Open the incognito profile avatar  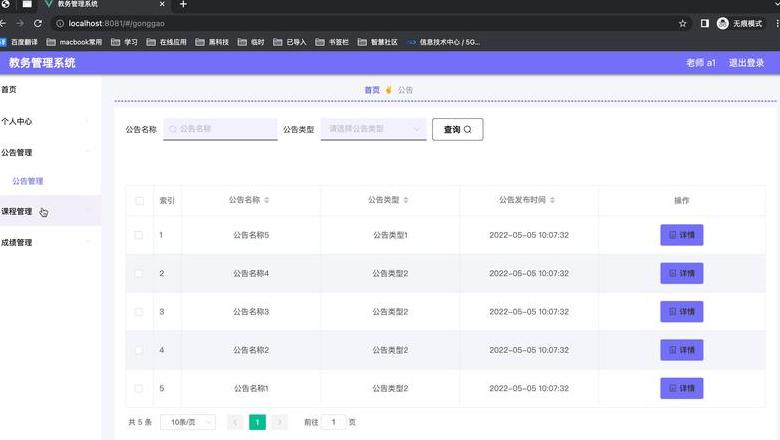(x=723, y=23)
